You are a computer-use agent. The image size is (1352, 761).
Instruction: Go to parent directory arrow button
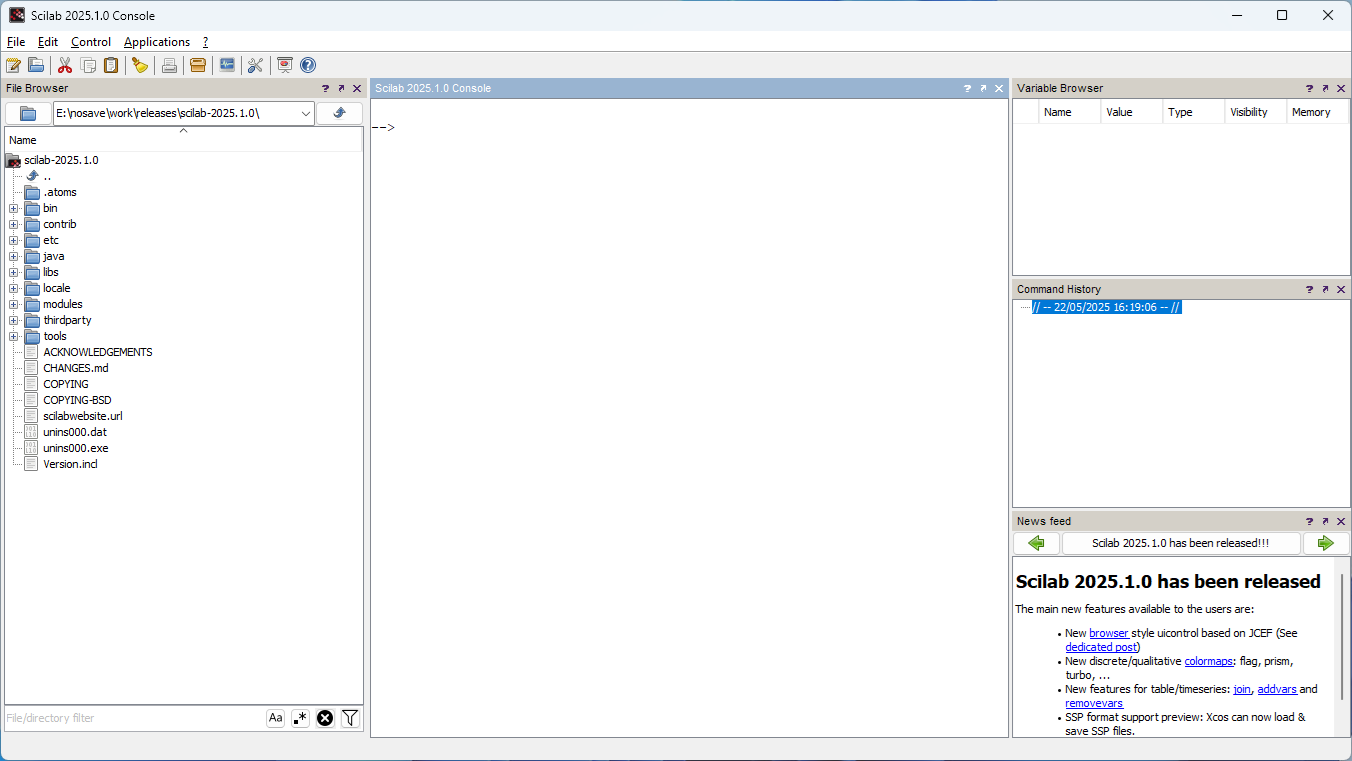coord(340,113)
